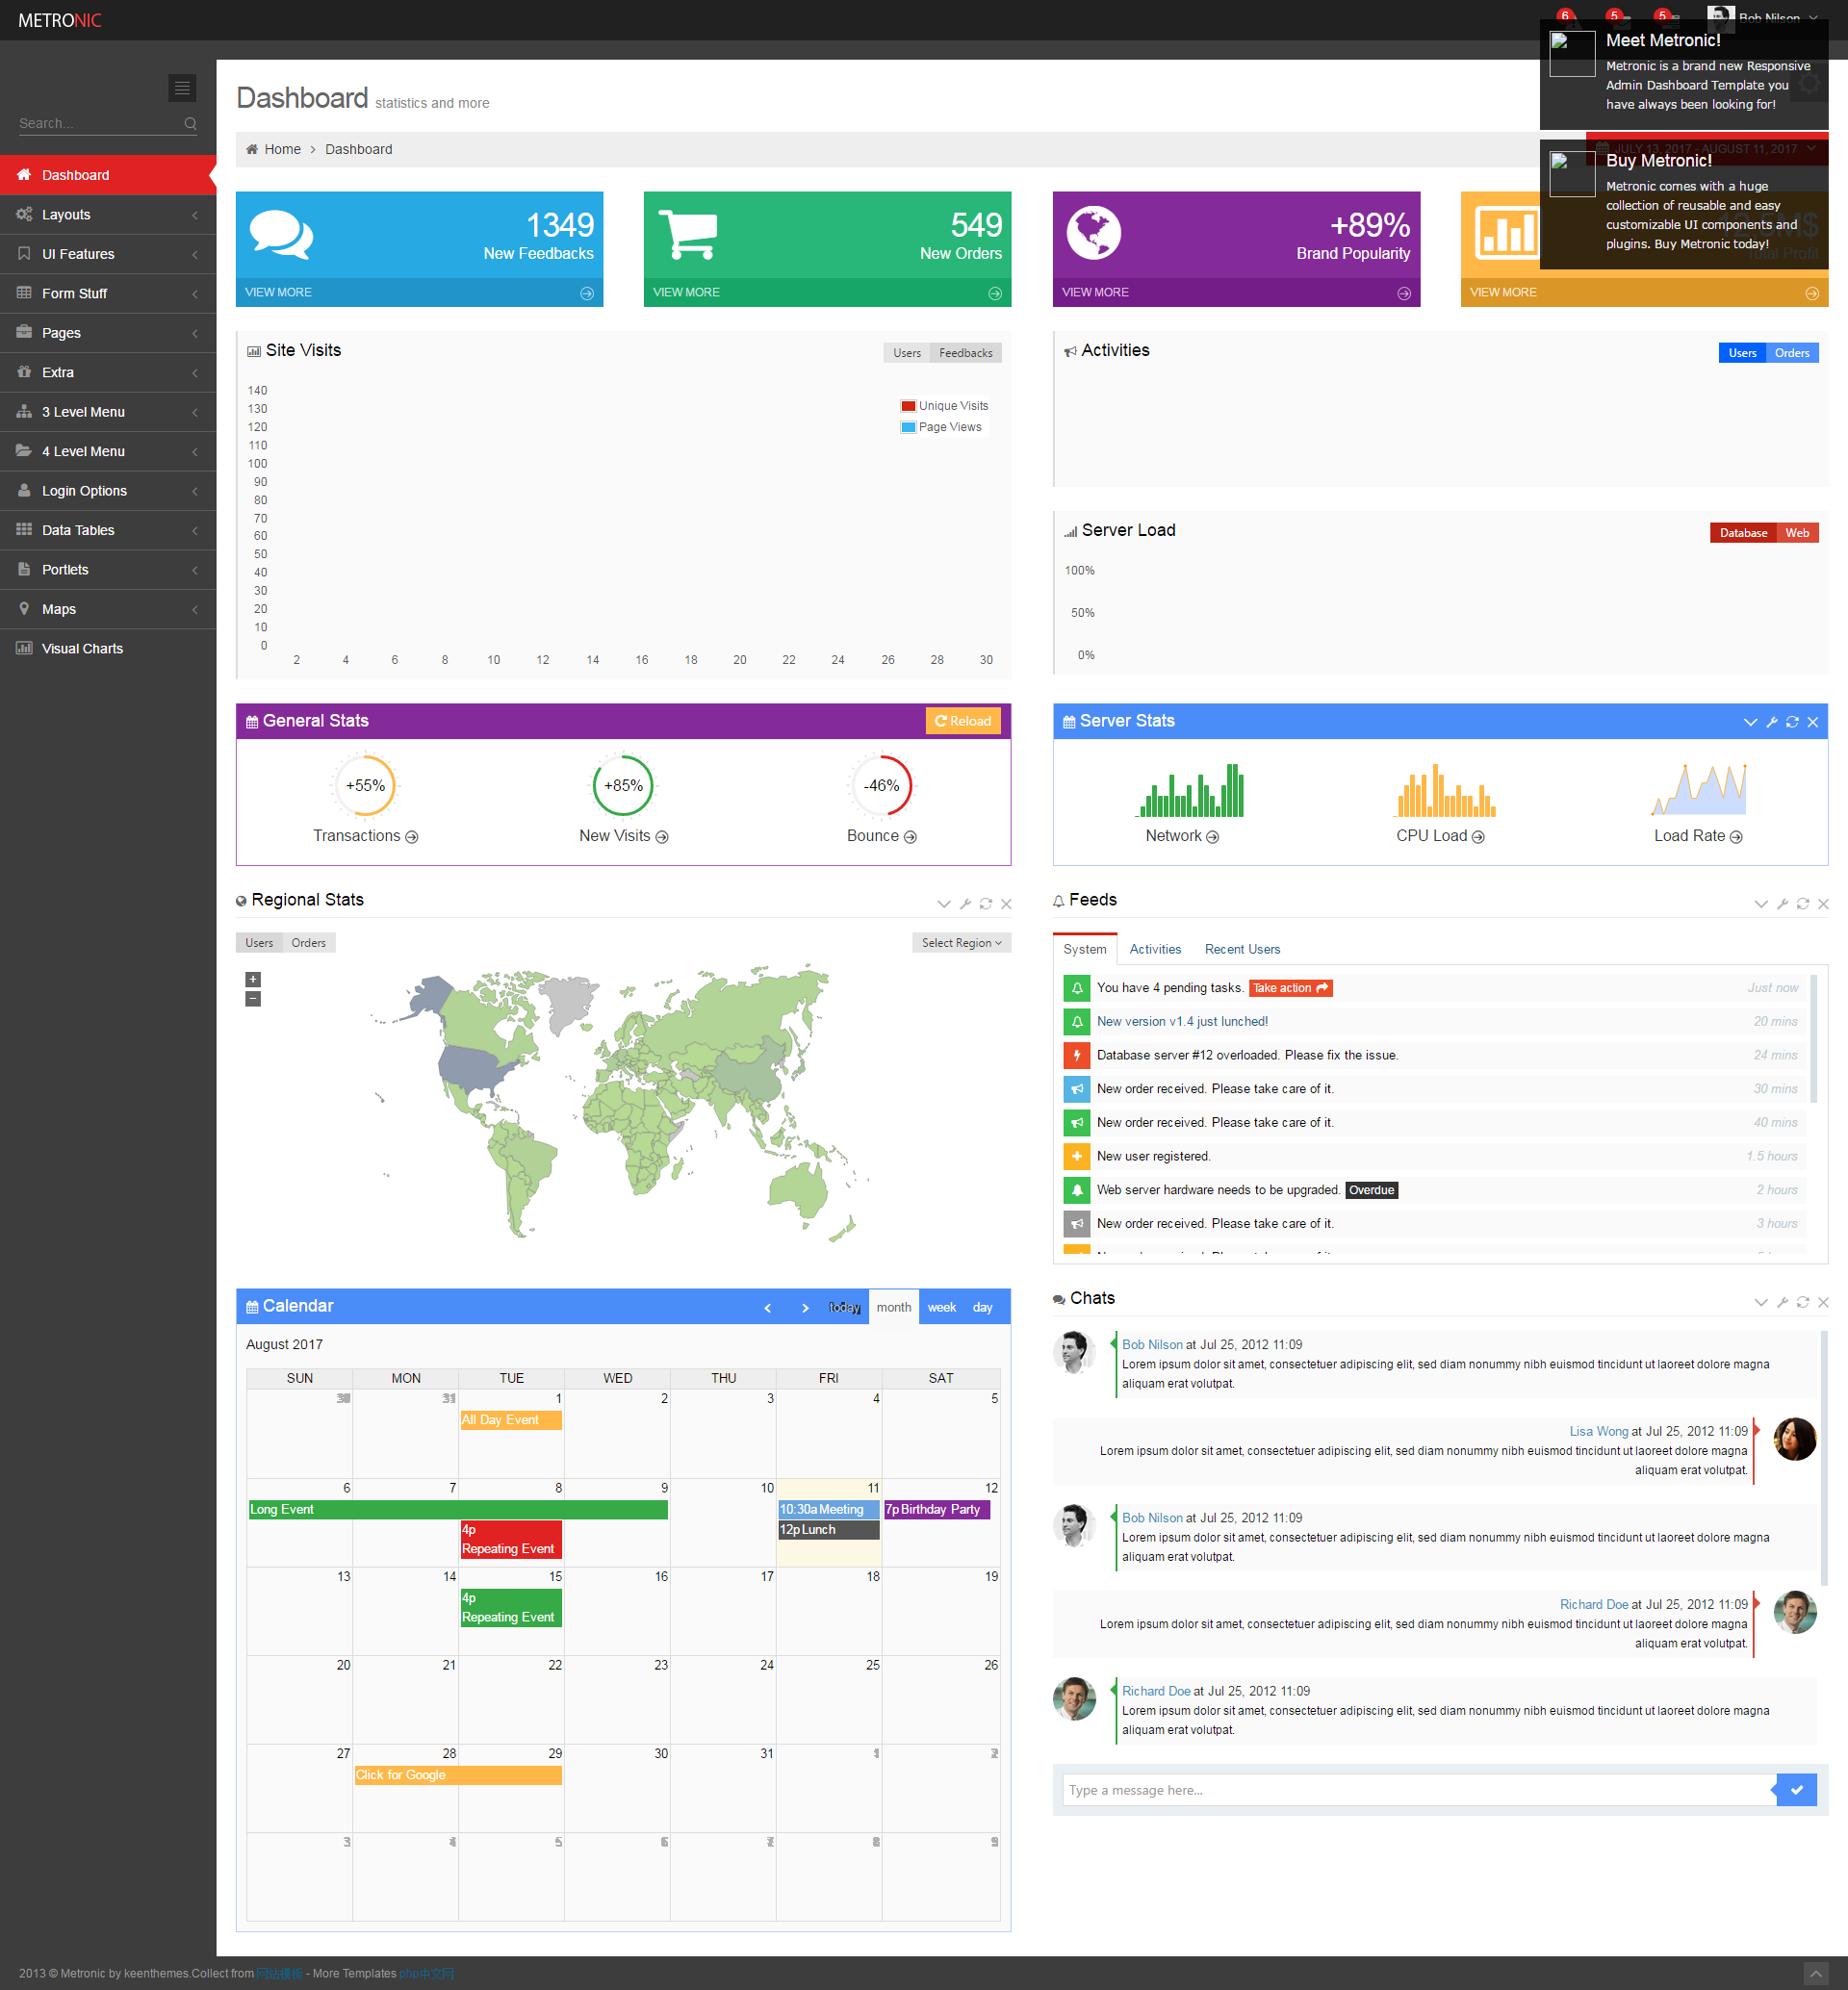Zoom out on the regional map
Image resolution: width=1848 pixels, height=1990 pixels.
tap(253, 999)
